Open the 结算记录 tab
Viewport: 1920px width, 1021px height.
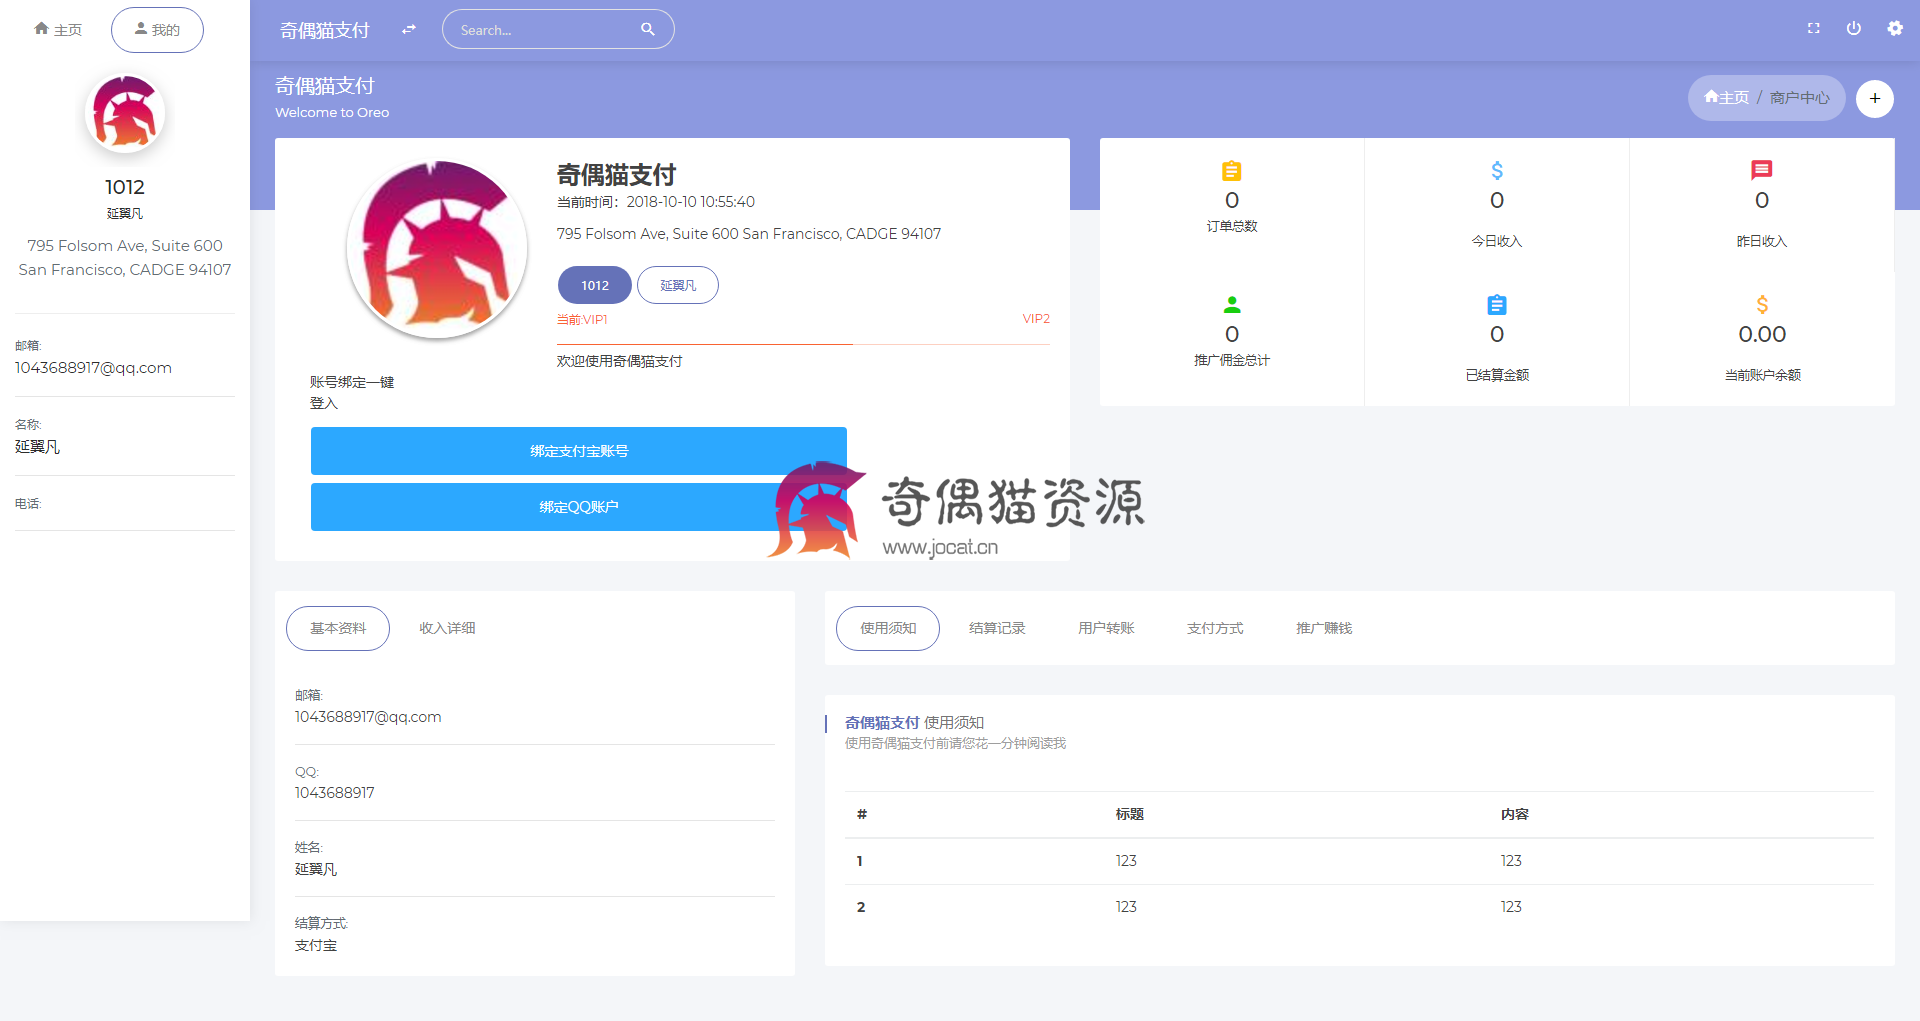pos(997,628)
